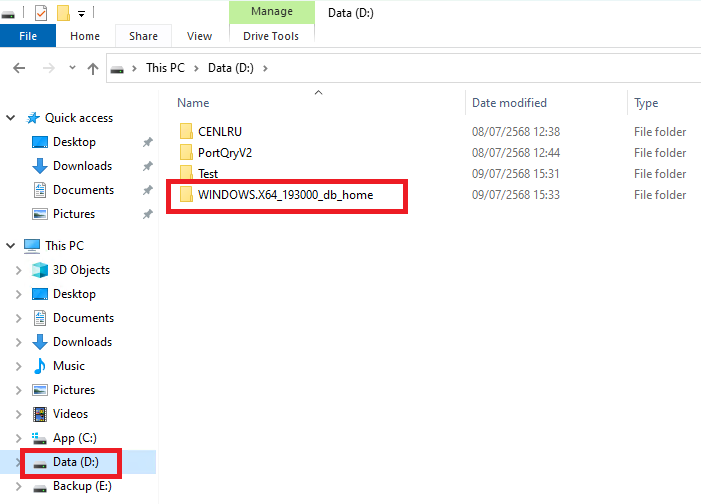This screenshot has width=701, height=504.
Task: Open Downloads under Quick access
Action: click(82, 166)
